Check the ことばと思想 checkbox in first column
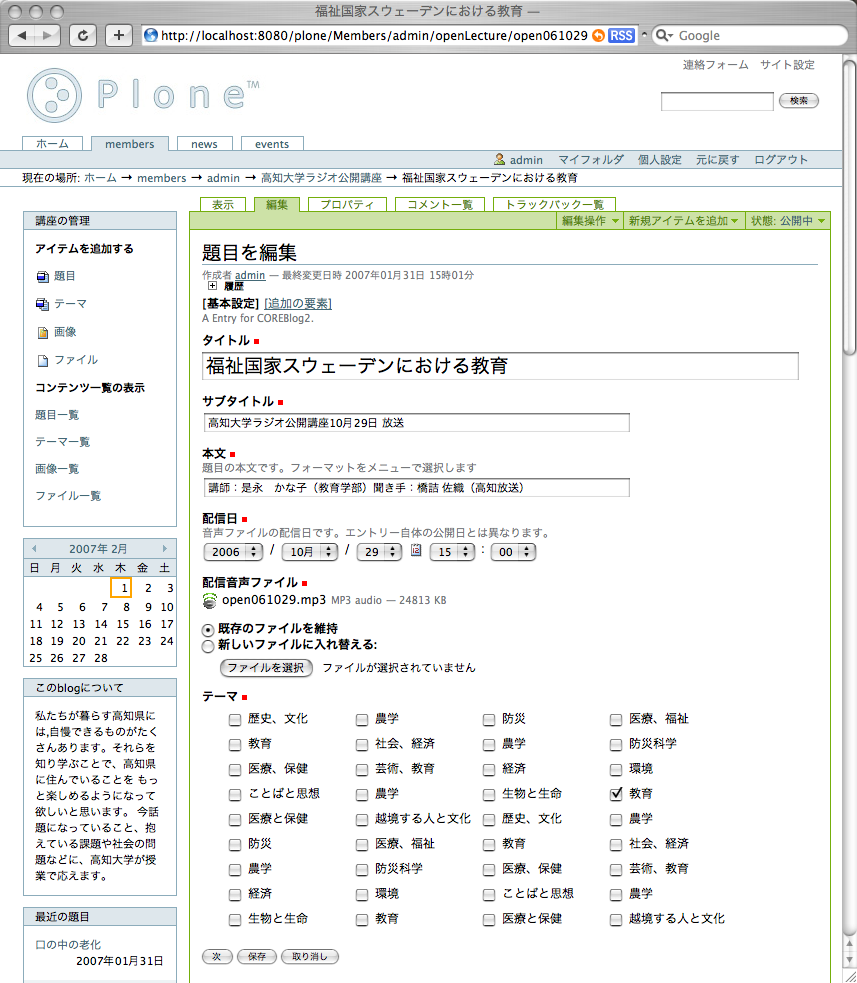The height and width of the screenshot is (983, 857). pos(234,794)
